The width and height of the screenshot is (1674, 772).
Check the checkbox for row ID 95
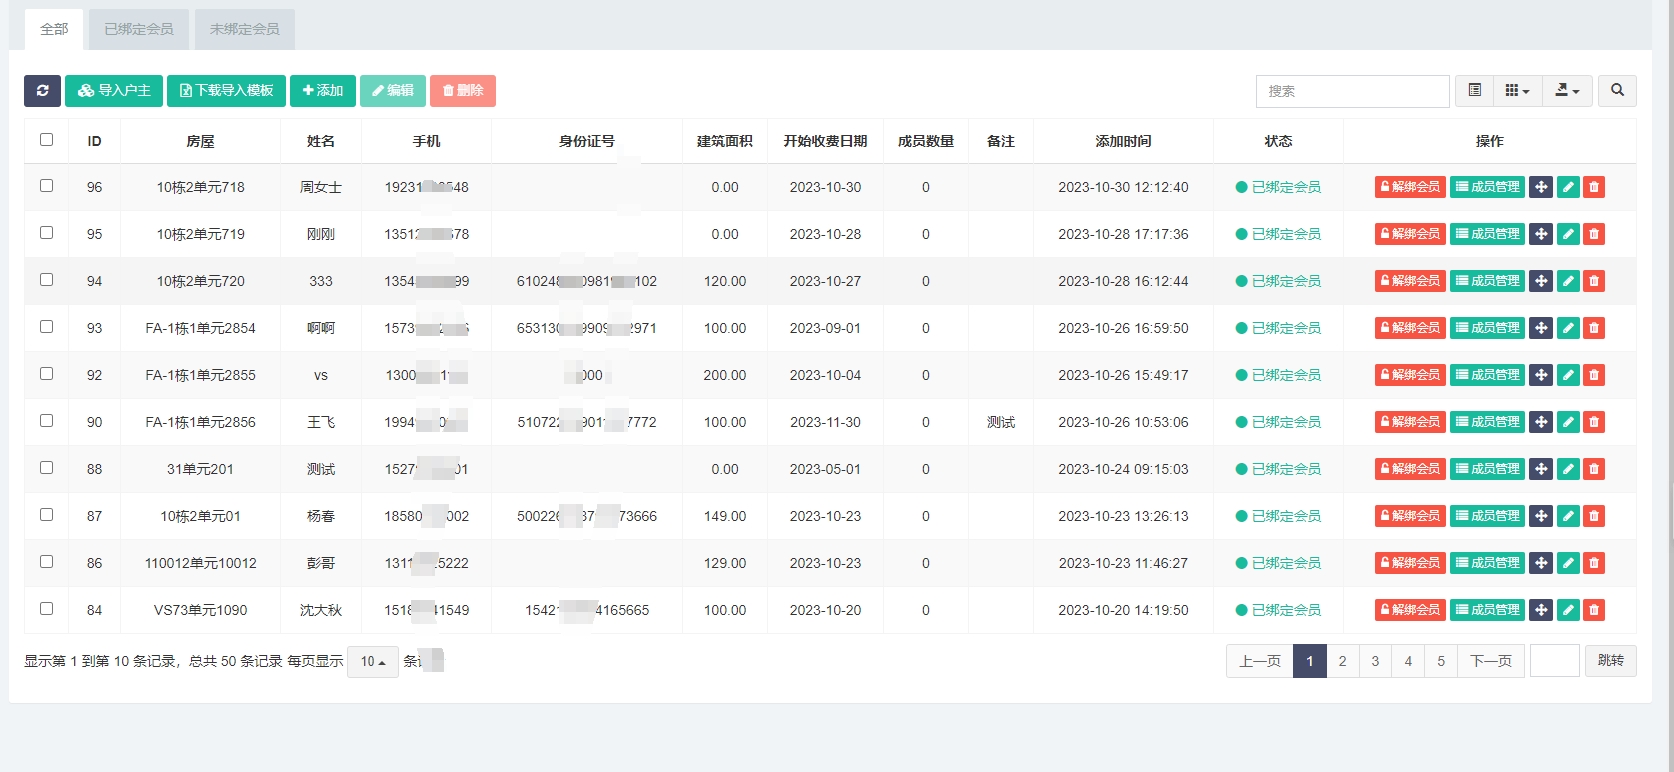pos(46,233)
